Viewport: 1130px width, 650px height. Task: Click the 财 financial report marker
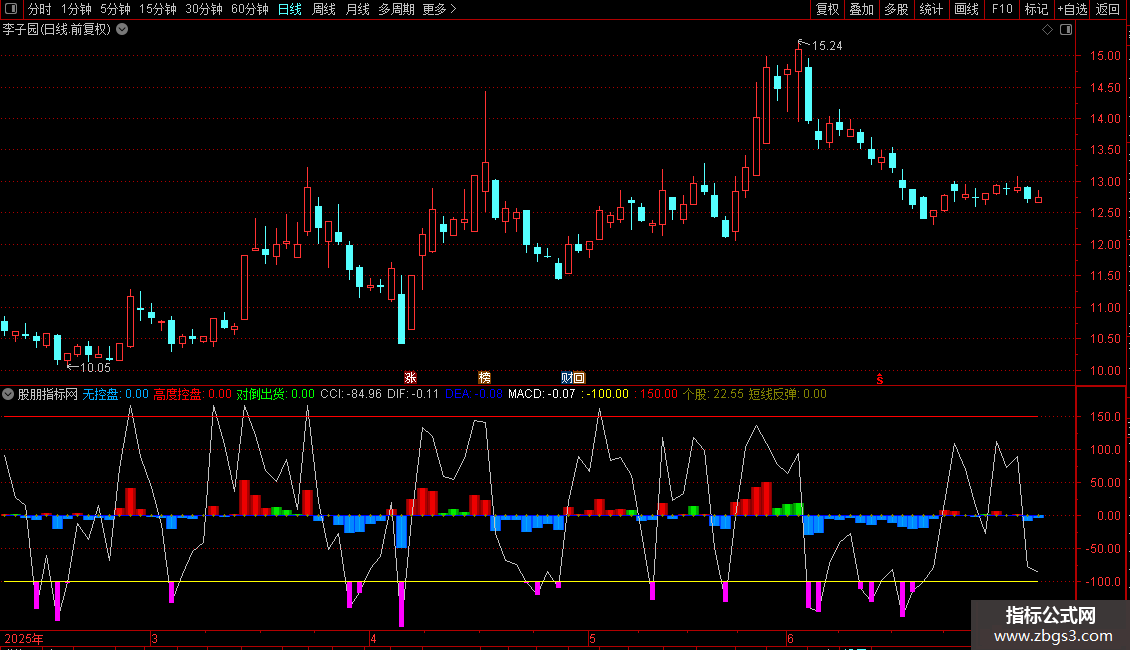(x=566, y=378)
